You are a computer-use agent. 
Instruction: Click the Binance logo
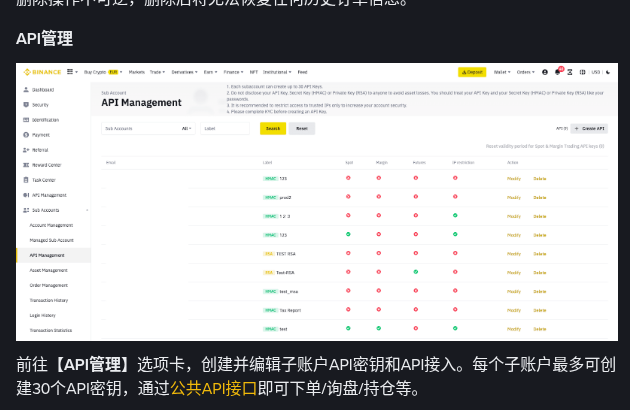42,72
